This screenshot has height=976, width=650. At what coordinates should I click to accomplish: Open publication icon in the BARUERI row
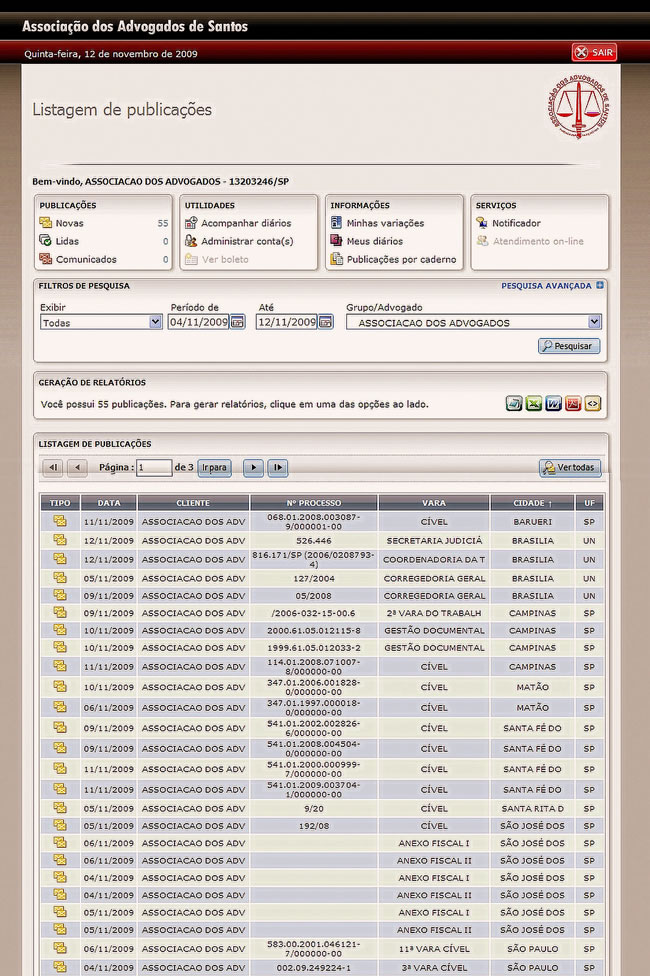pyautogui.click(x=60, y=521)
